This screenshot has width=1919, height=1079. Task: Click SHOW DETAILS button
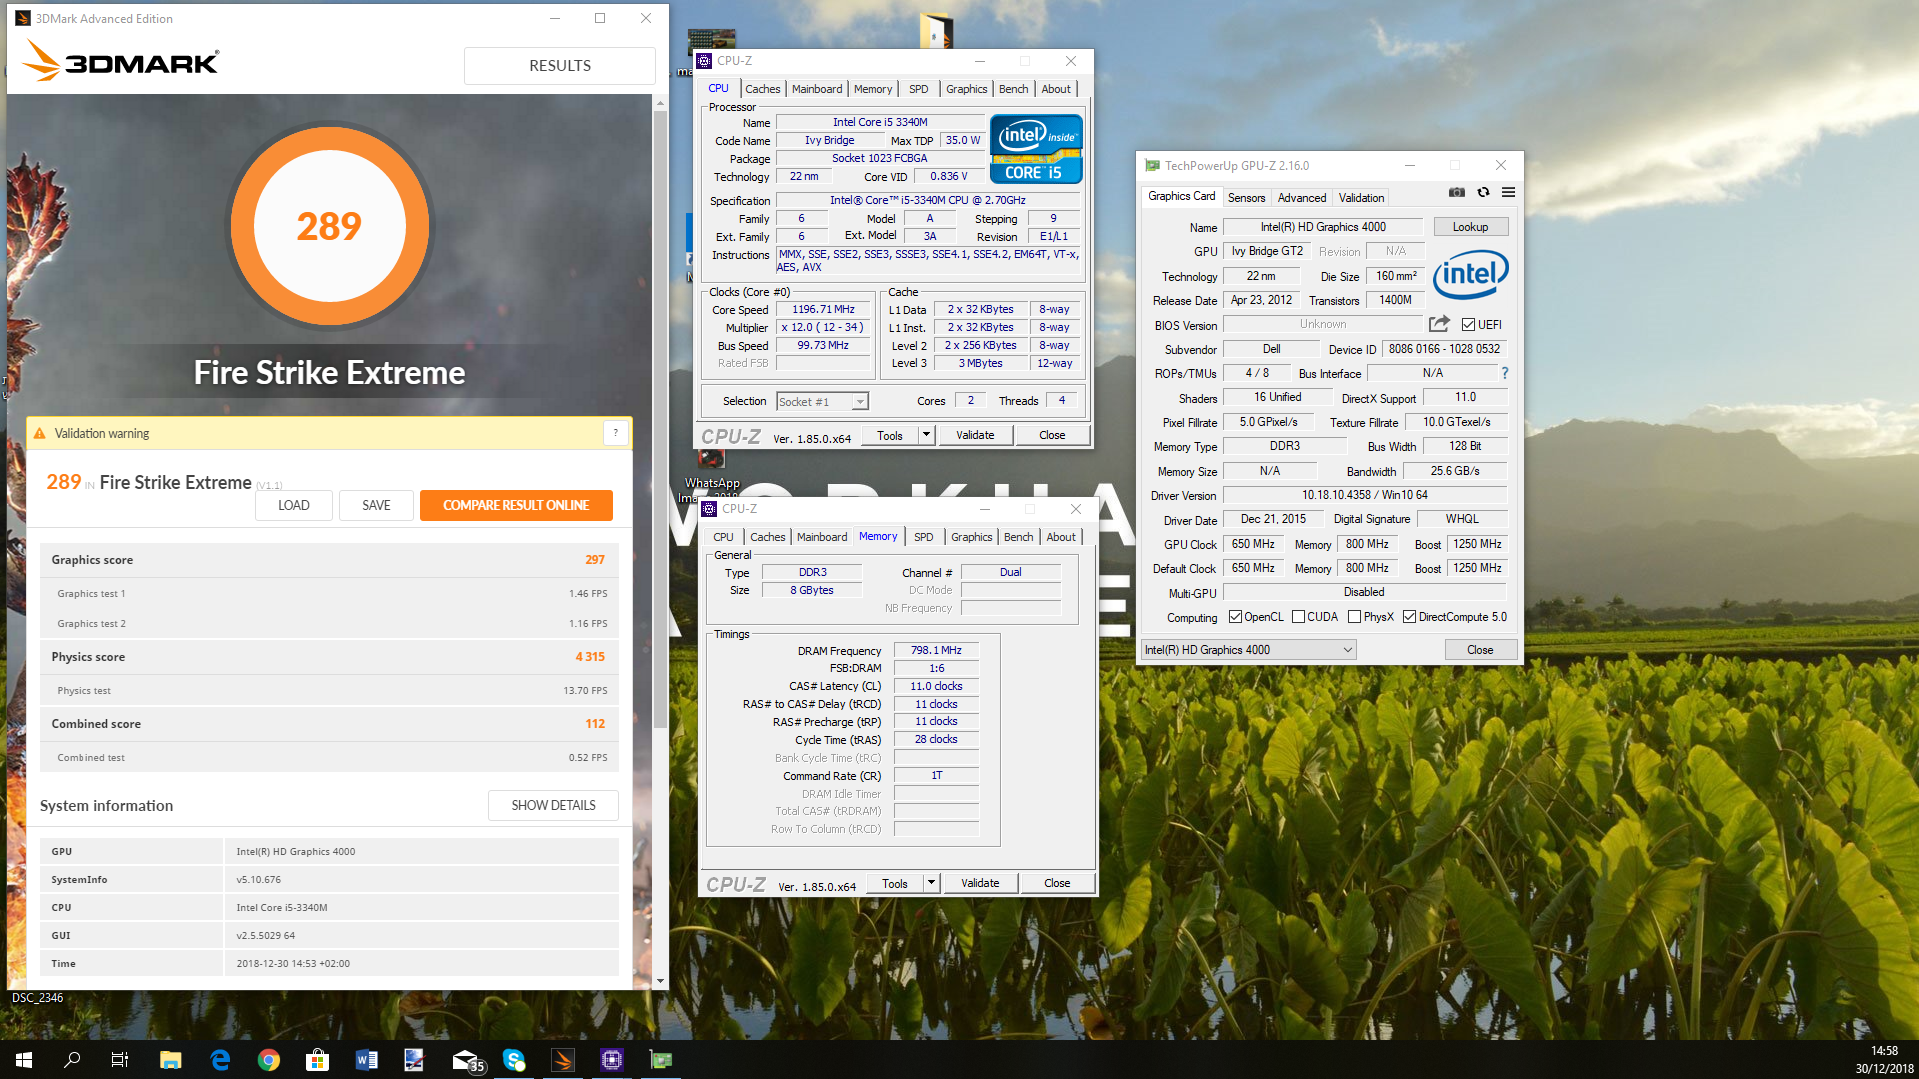coord(553,805)
